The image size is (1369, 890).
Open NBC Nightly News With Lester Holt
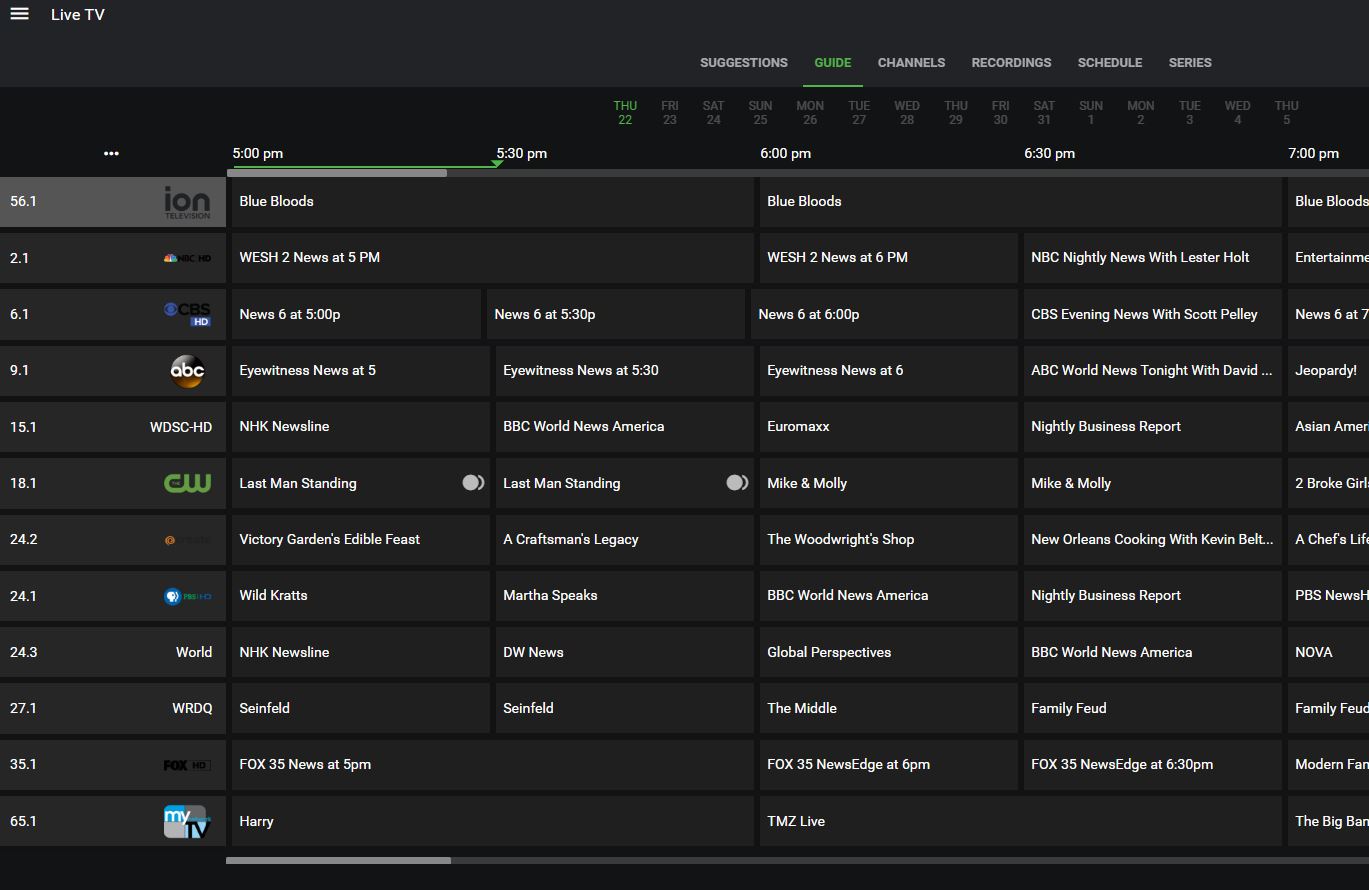[1152, 257]
